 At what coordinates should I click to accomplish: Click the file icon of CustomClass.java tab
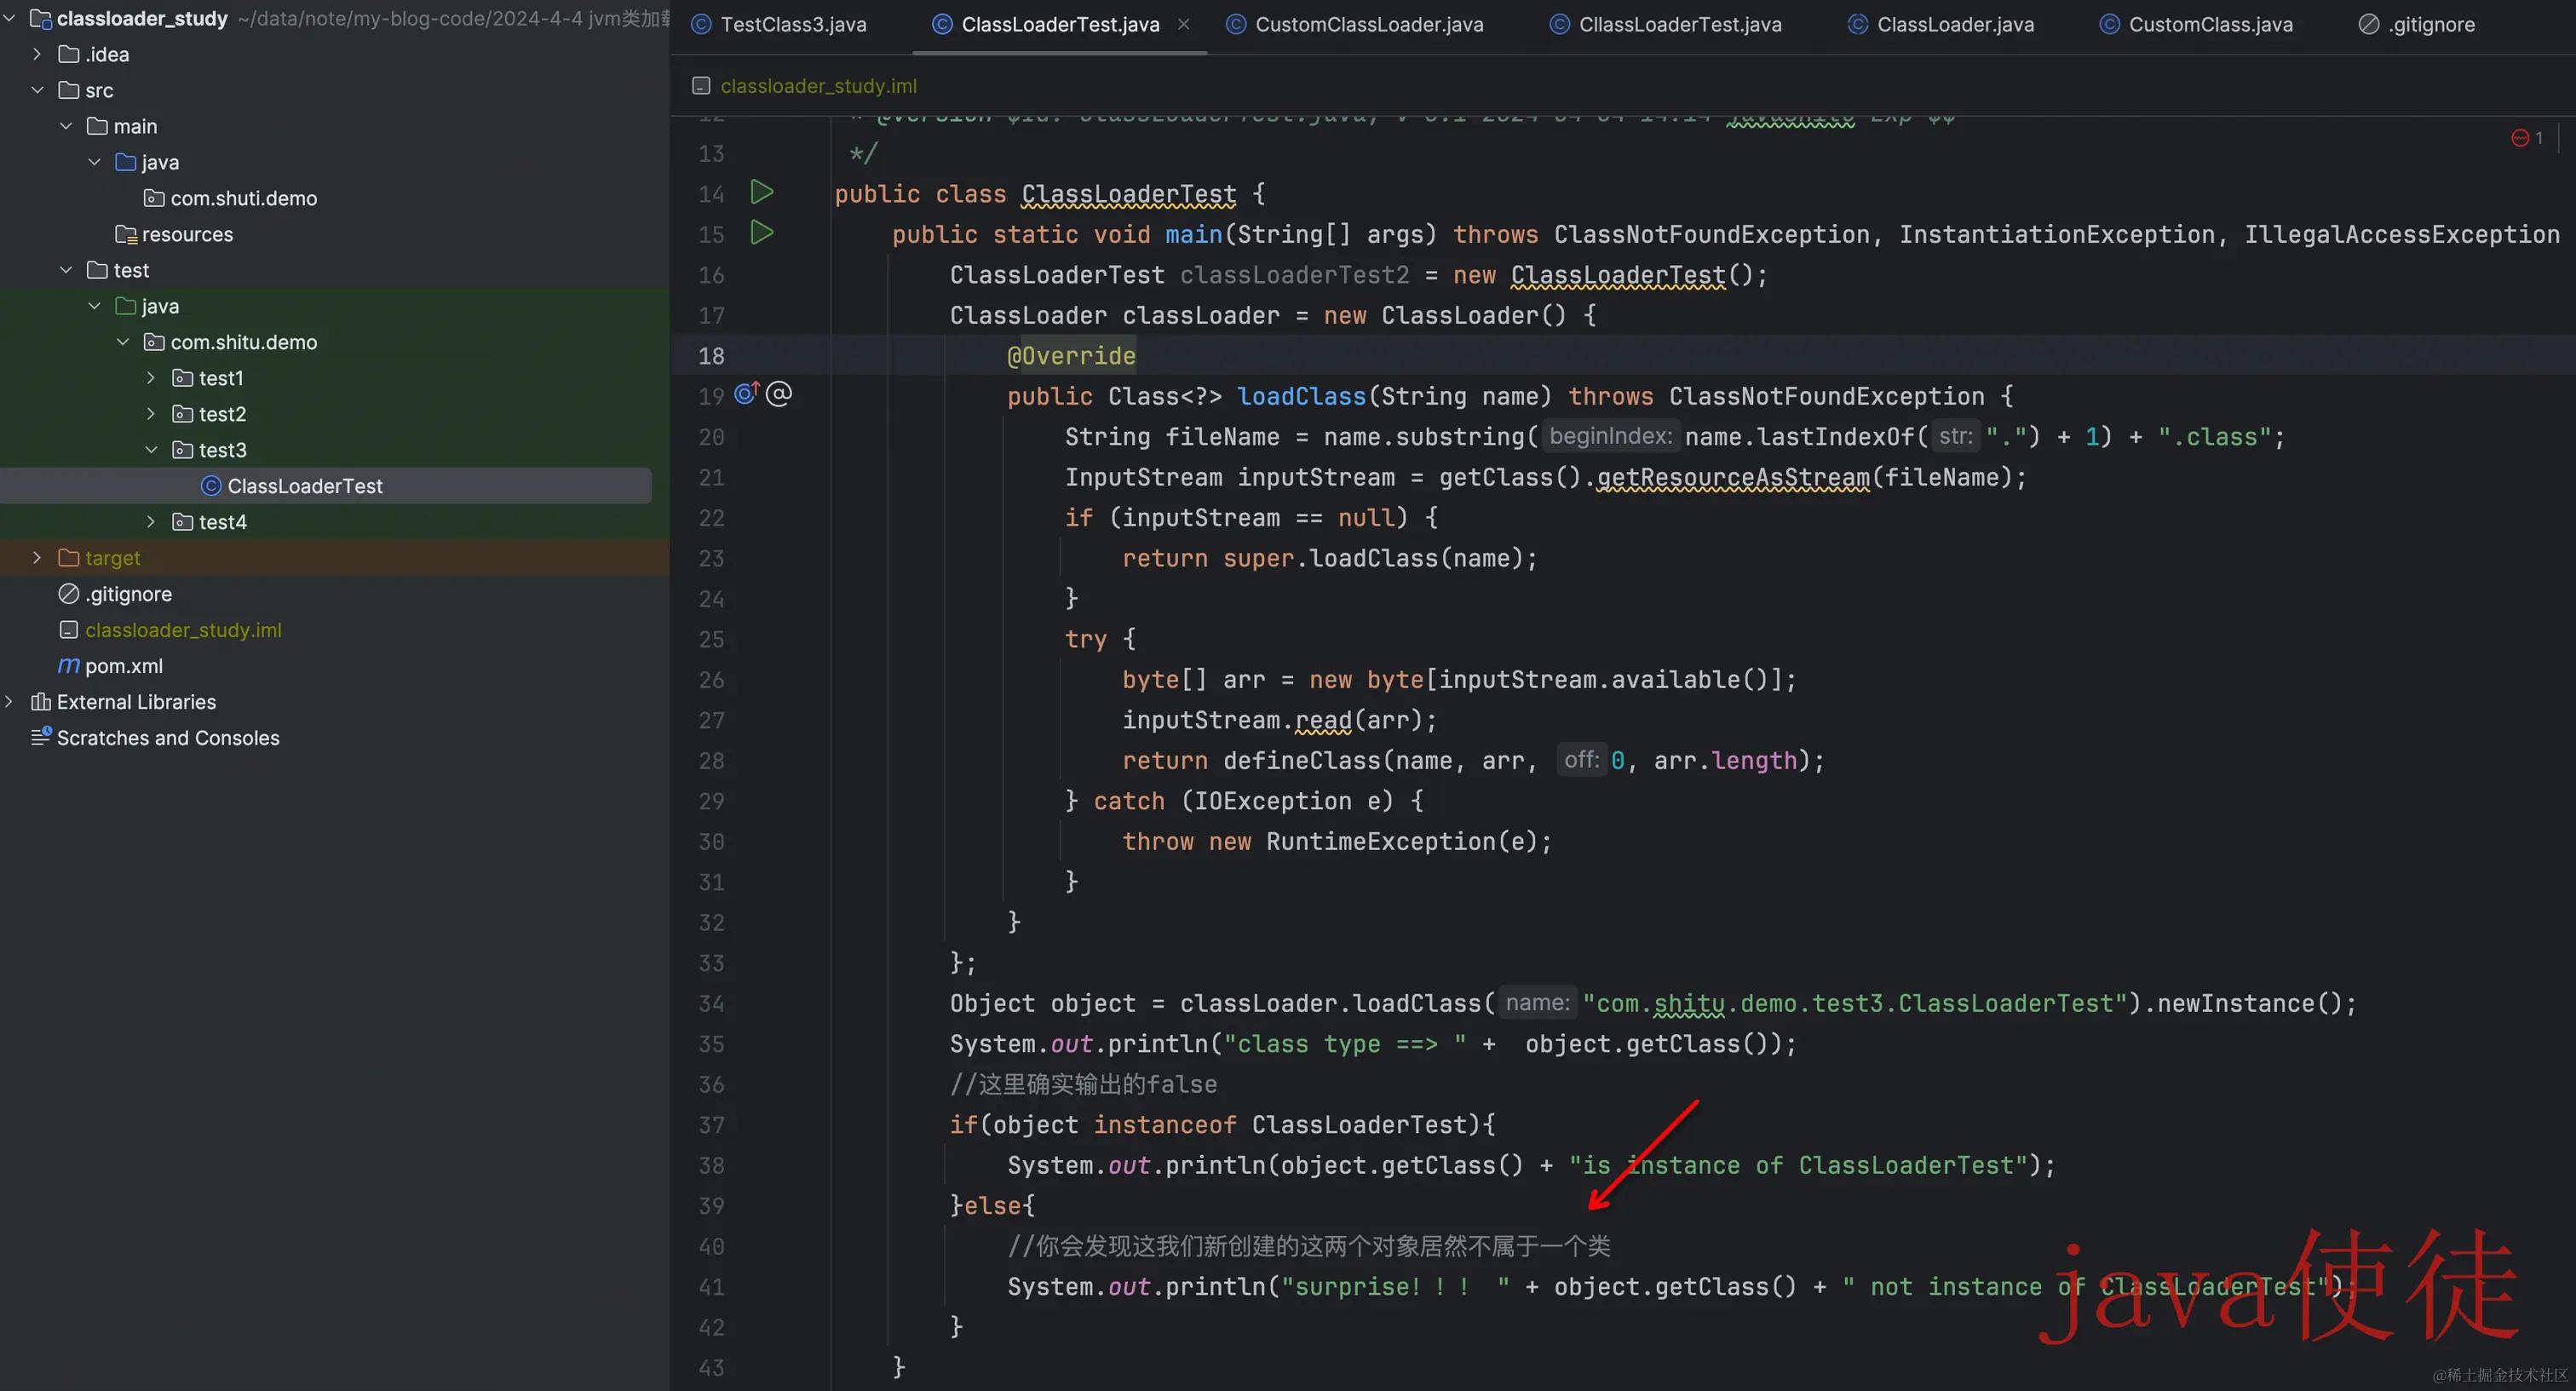(2109, 24)
